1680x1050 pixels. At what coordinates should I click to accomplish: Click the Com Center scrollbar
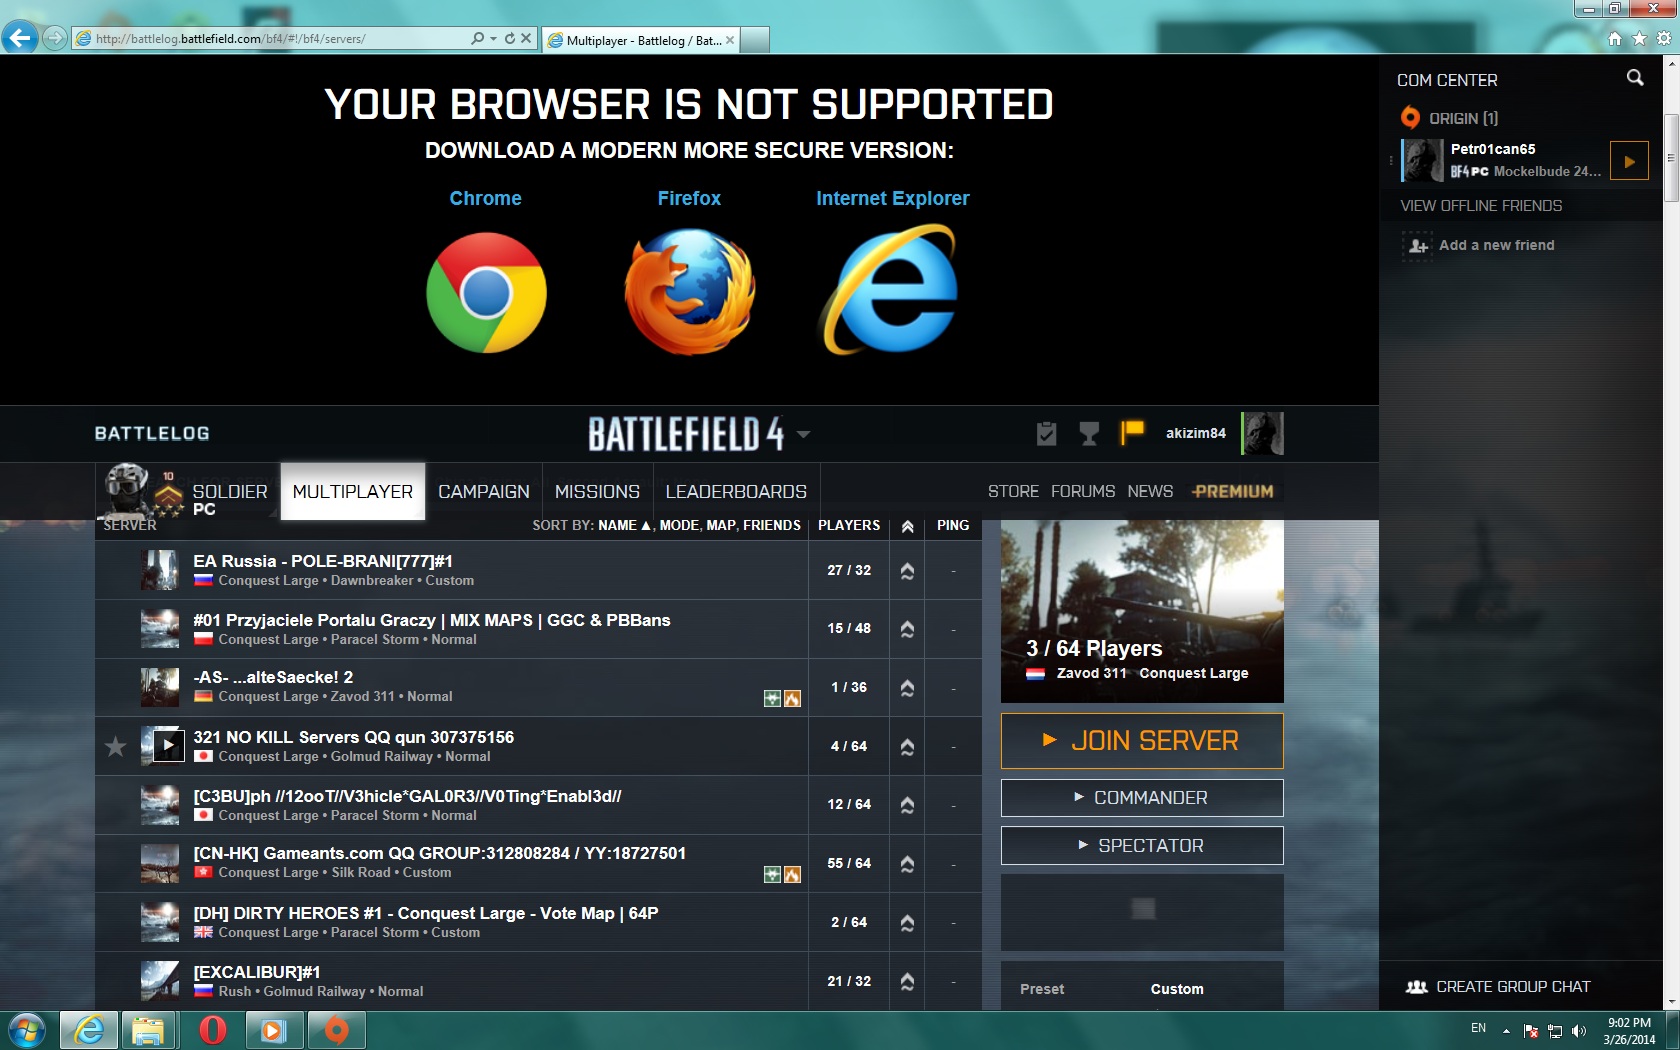(1670, 160)
